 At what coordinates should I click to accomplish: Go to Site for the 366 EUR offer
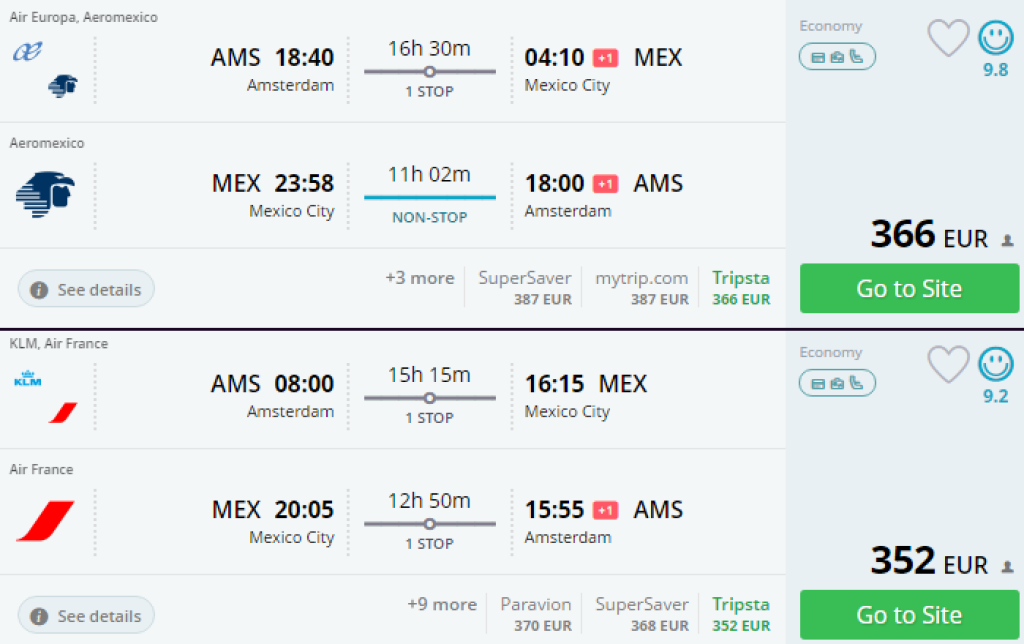(x=909, y=289)
